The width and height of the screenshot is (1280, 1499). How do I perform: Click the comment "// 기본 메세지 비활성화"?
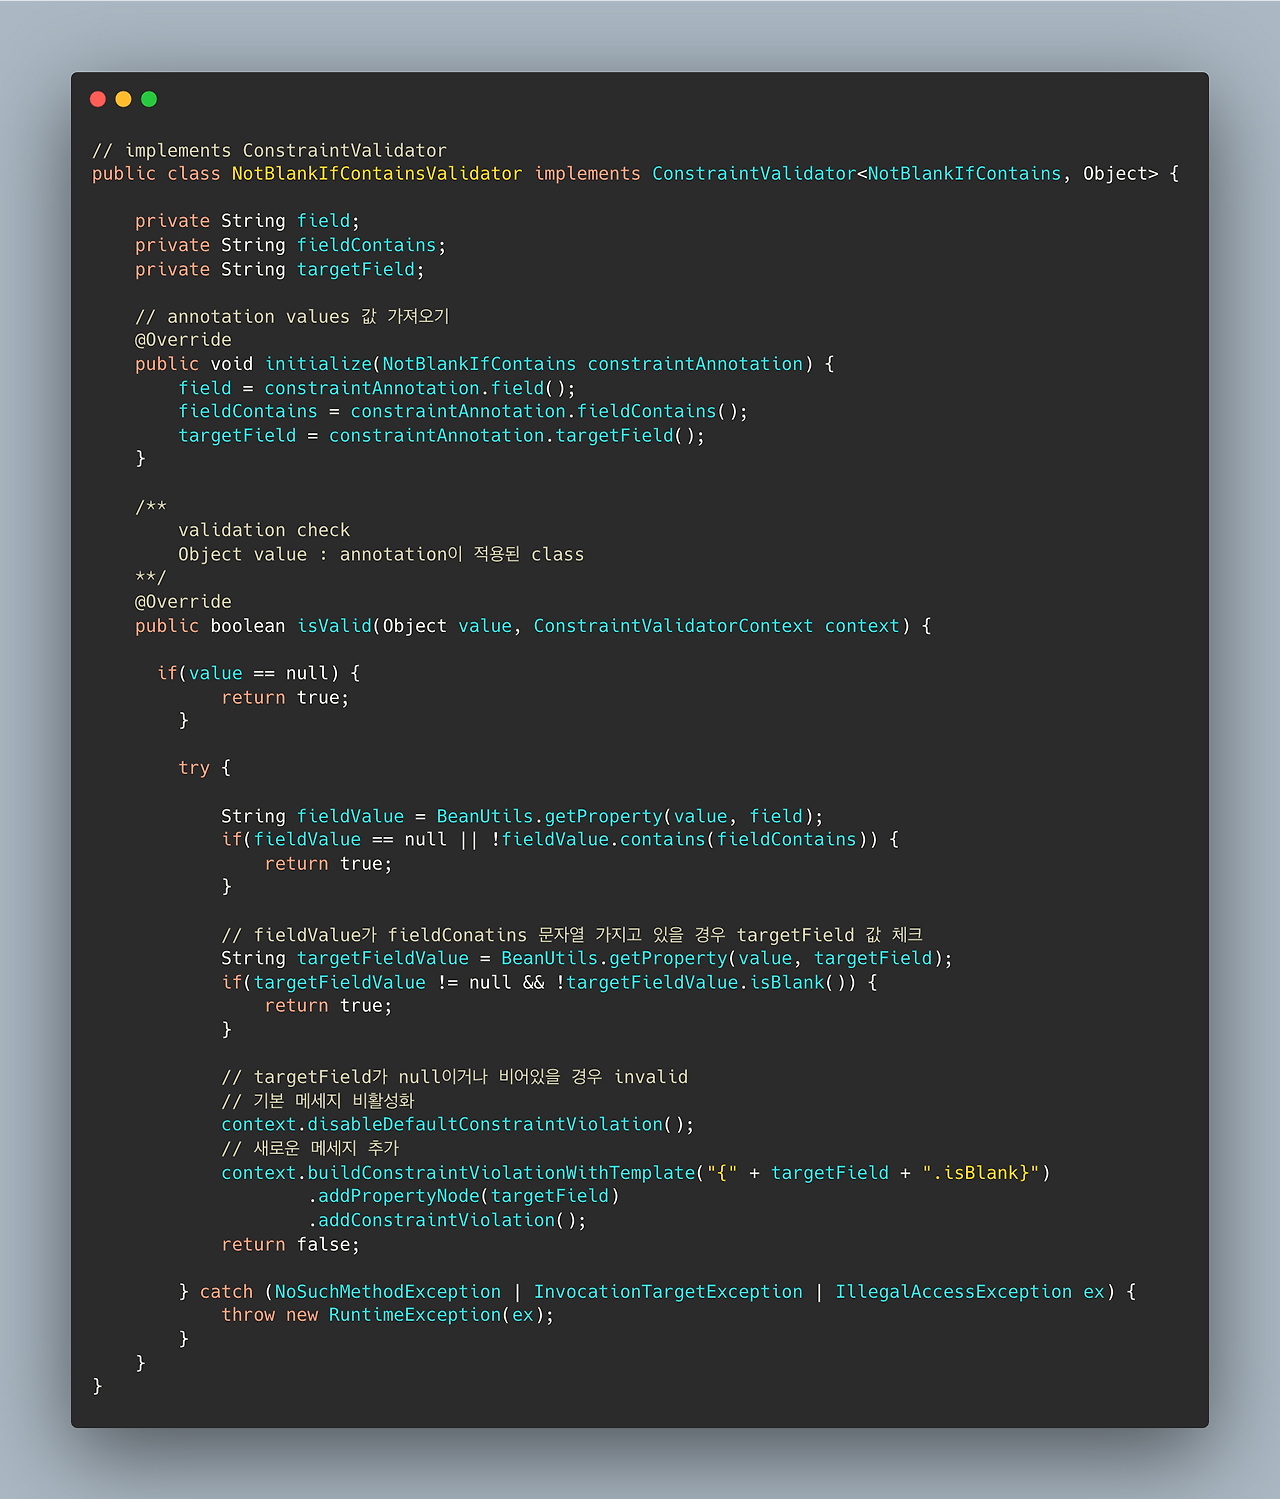[x=318, y=1101]
